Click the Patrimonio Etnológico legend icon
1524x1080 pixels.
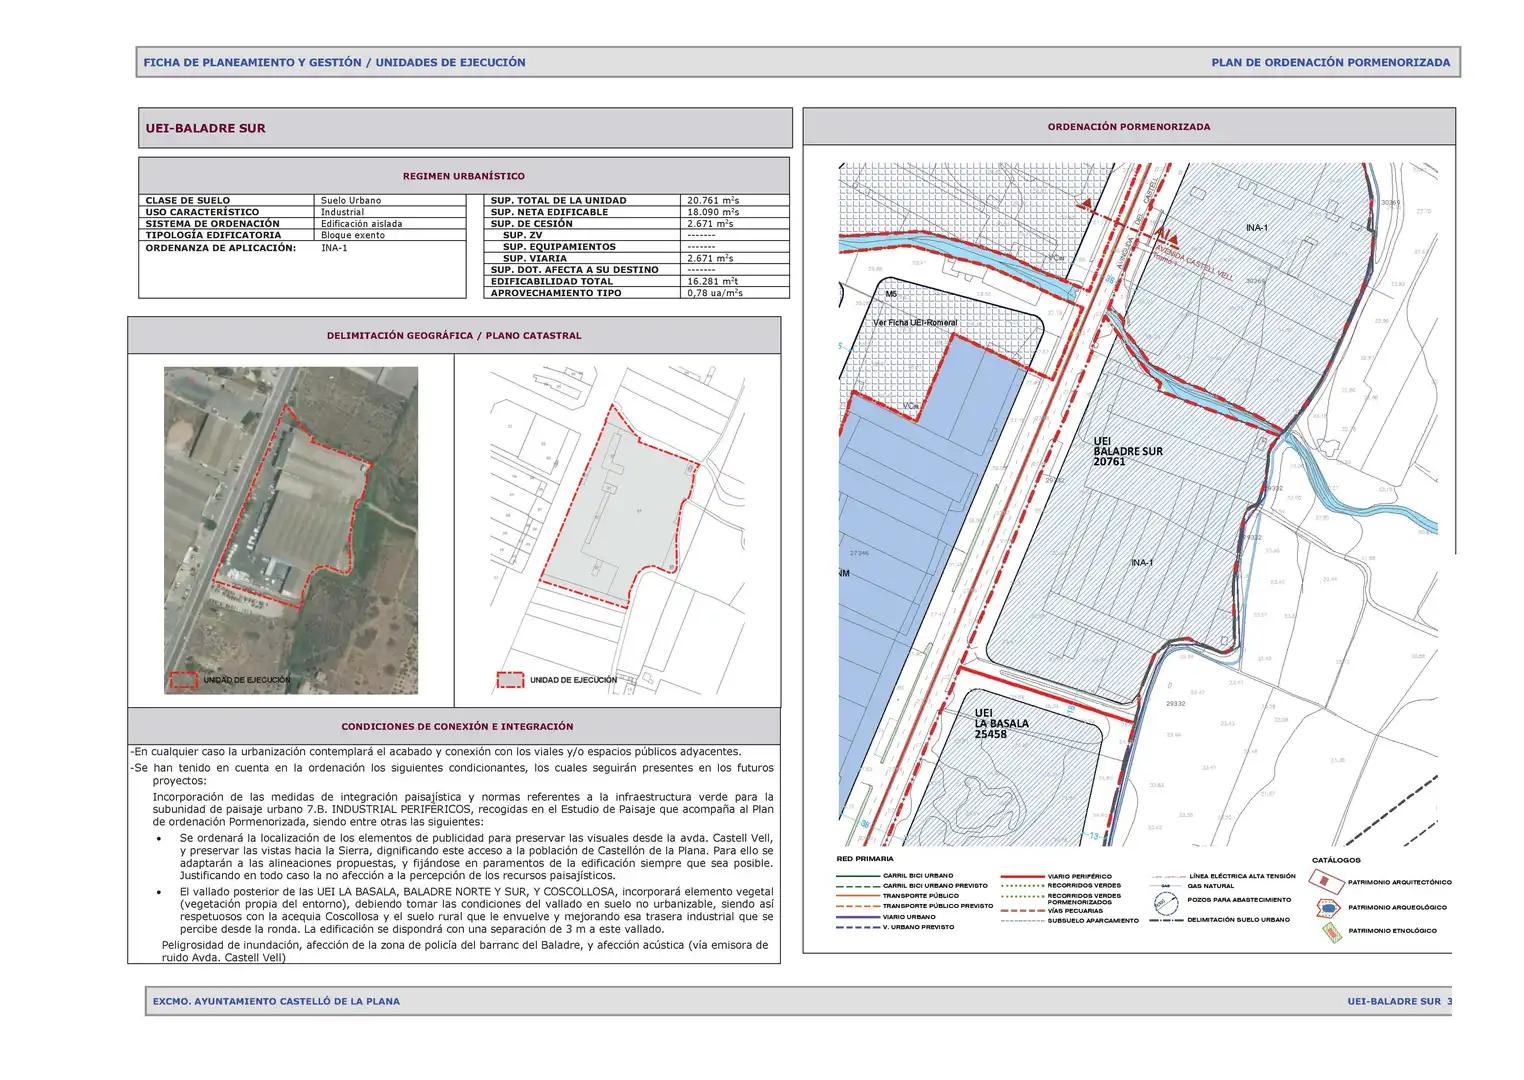(1330, 932)
